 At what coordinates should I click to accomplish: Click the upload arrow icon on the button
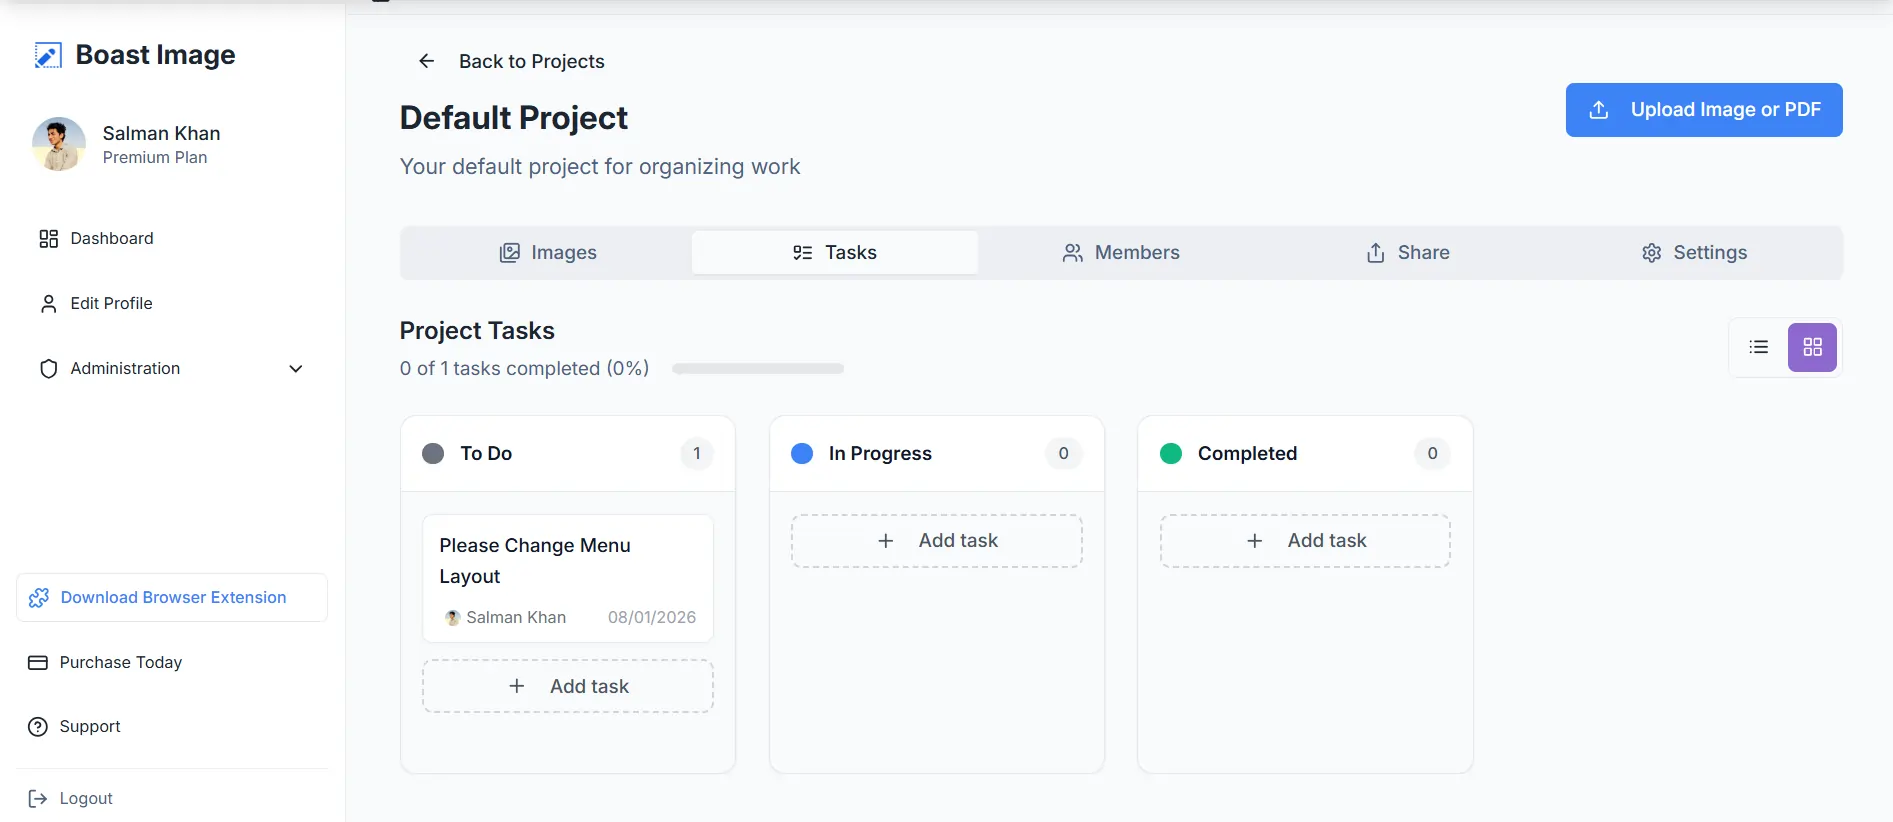pyautogui.click(x=1599, y=110)
